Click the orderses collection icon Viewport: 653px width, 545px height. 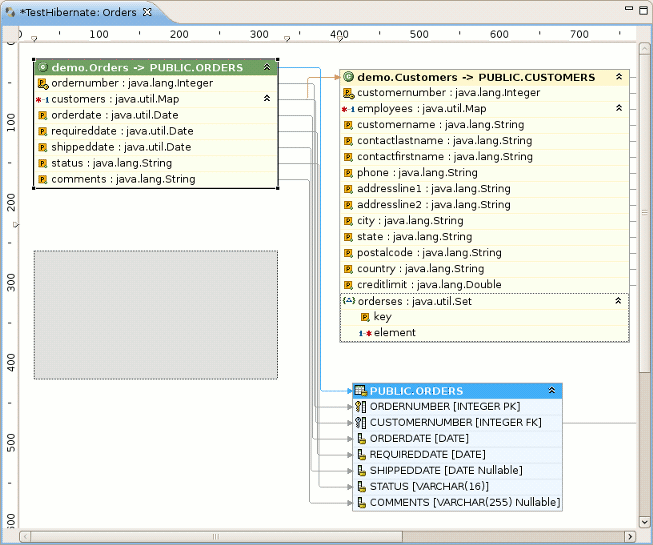[x=349, y=300]
